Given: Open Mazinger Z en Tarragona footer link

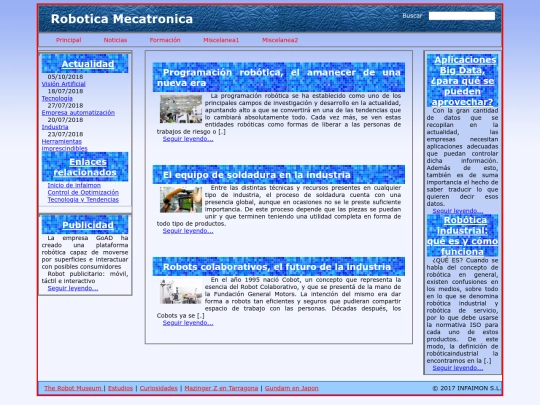Looking at the screenshot, I should point(221,388).
